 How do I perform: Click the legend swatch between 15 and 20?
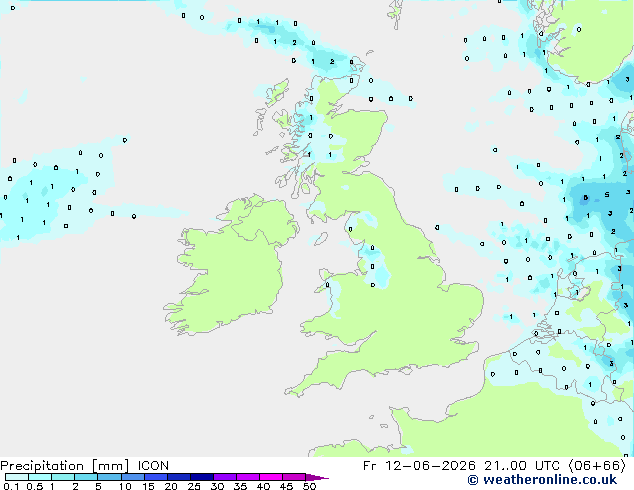pos(156,477)
